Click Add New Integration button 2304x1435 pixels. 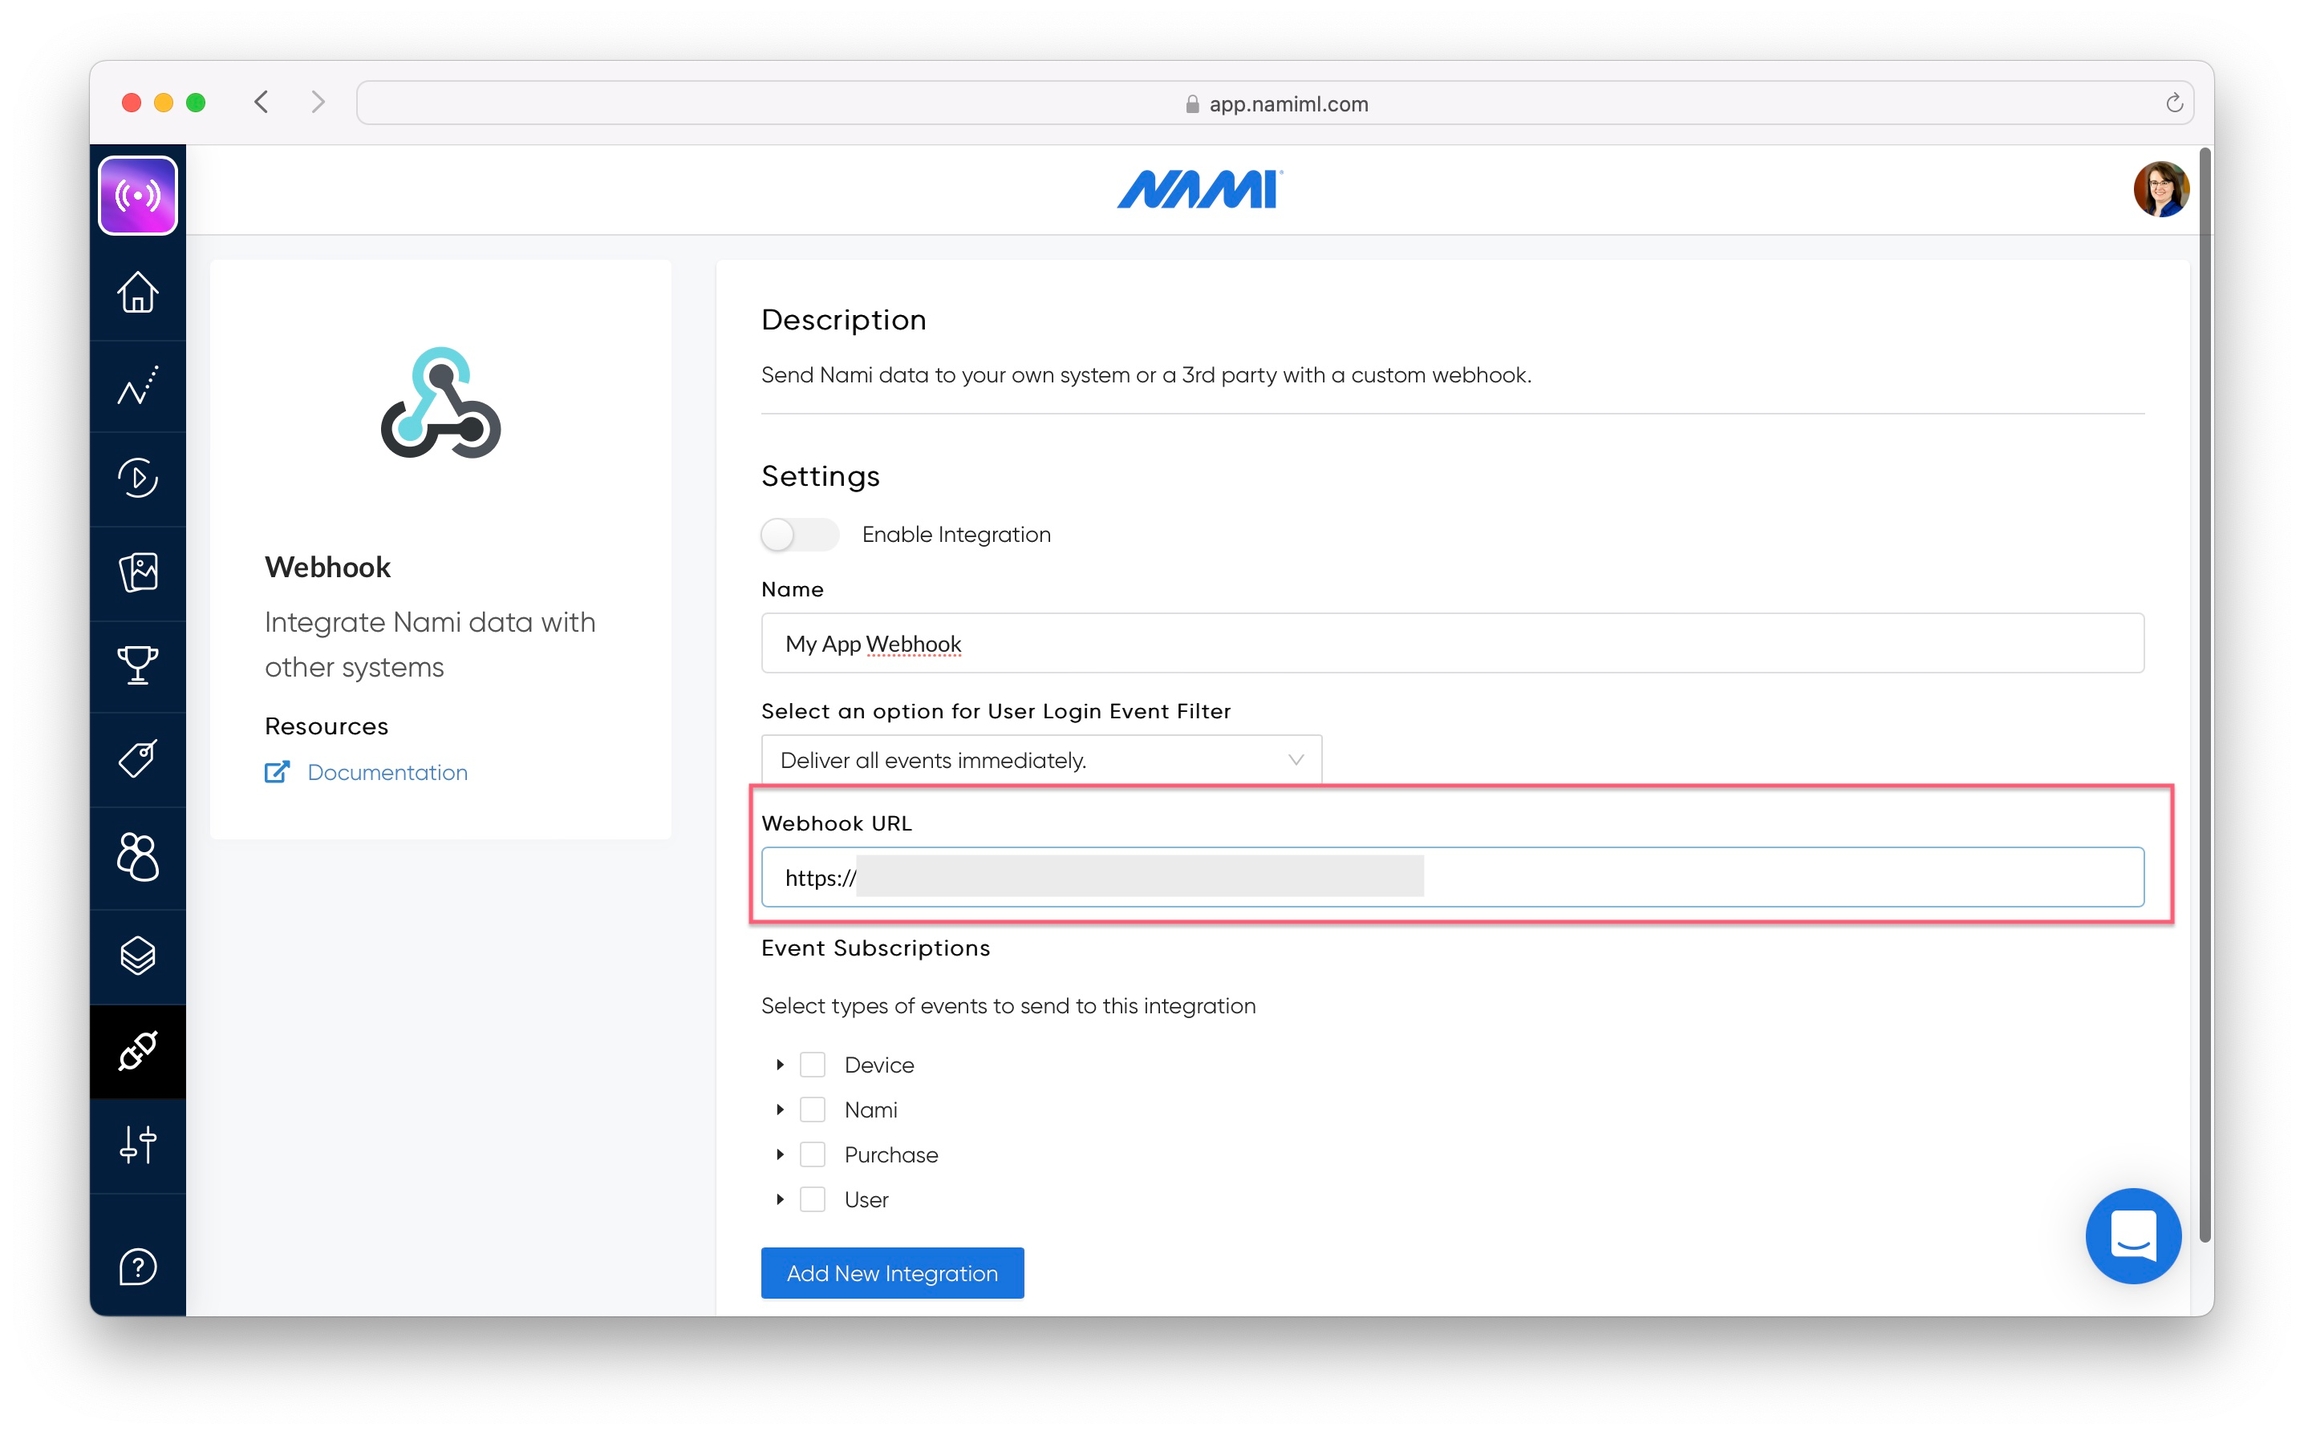[x=892, y=1272]
